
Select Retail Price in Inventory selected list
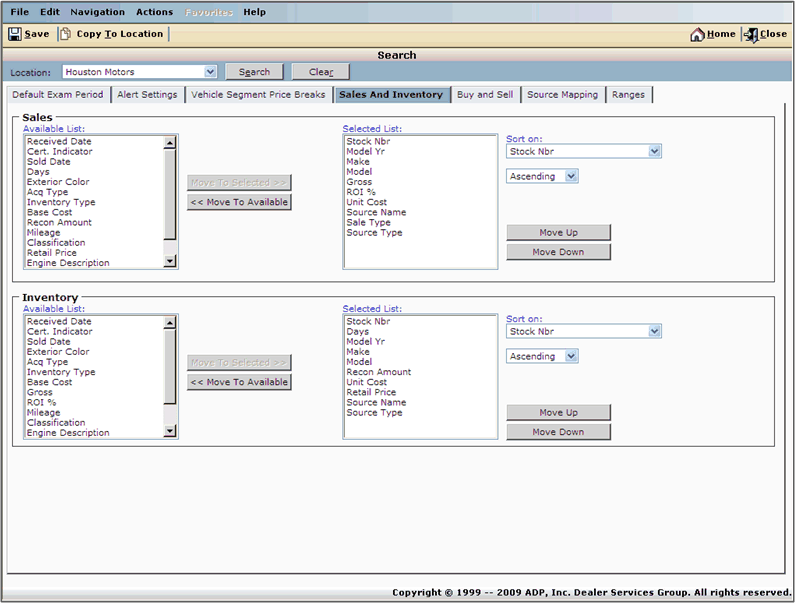(371, 392)
